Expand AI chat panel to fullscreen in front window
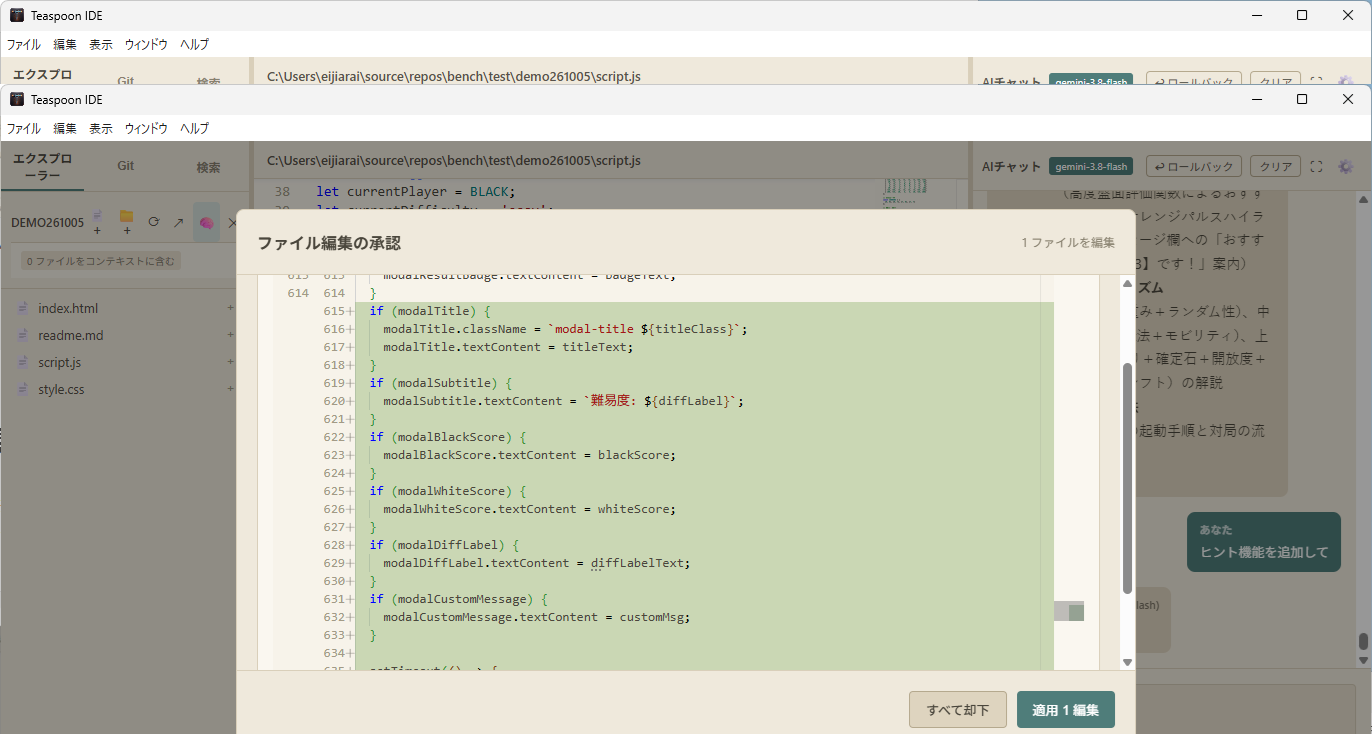 coord(1316,167)
